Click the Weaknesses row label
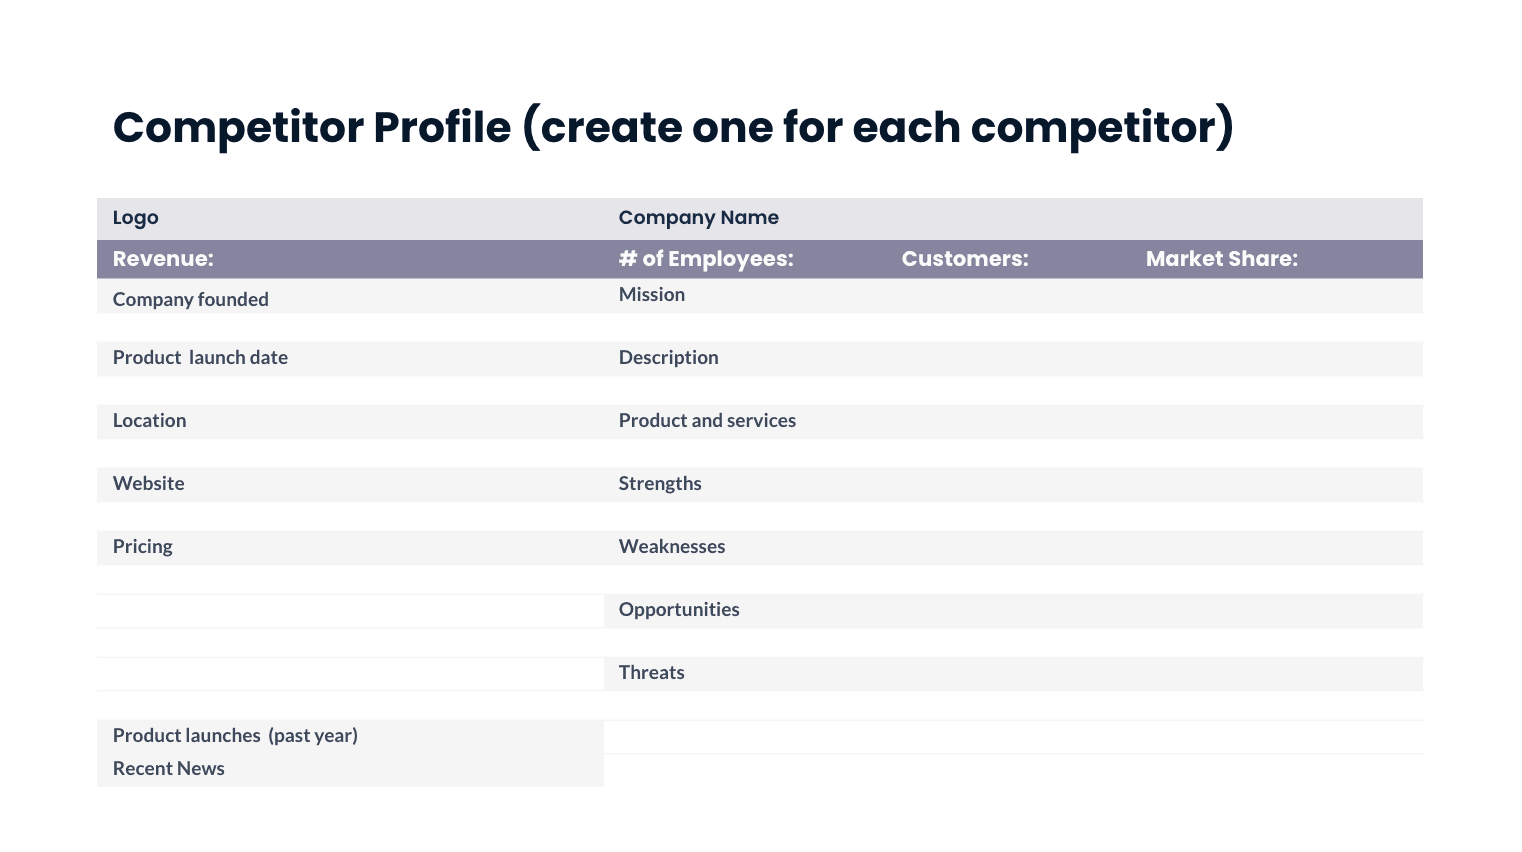 672,547
